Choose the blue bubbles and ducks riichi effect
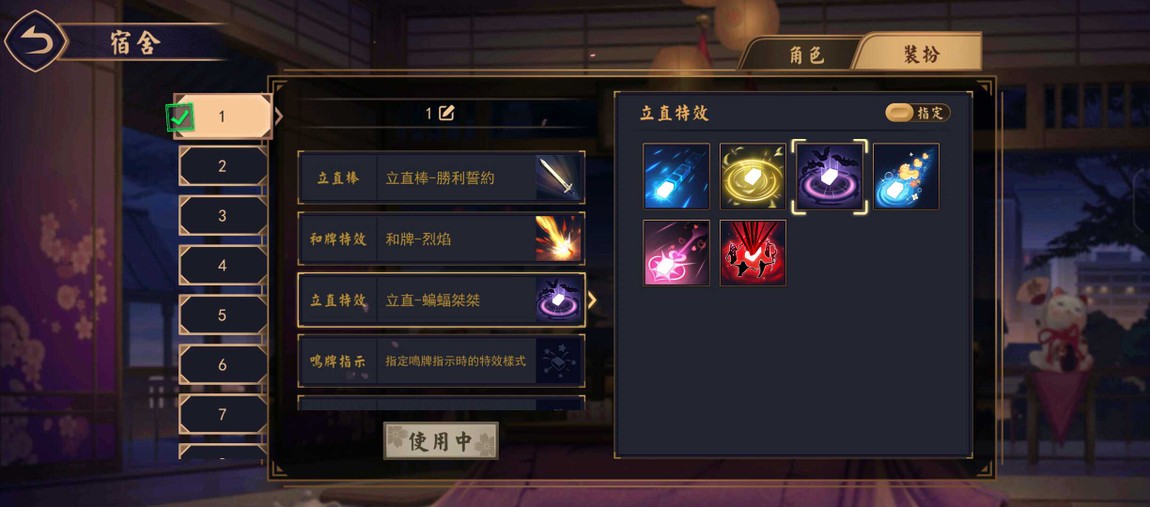This screenshot has width=1150, height=507. click(906, 176)
